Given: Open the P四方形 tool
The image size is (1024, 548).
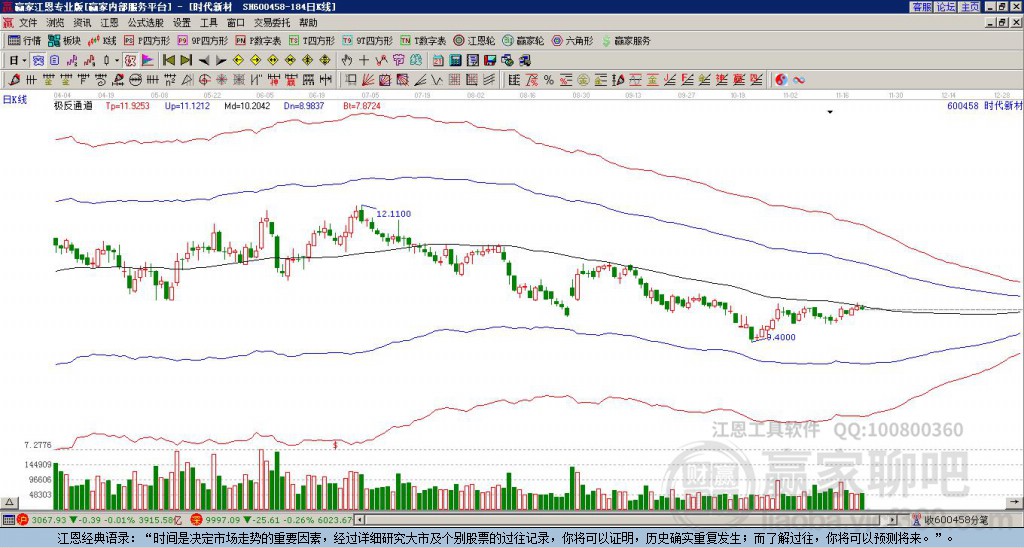Looking at the screenshot, I should 147,41.
